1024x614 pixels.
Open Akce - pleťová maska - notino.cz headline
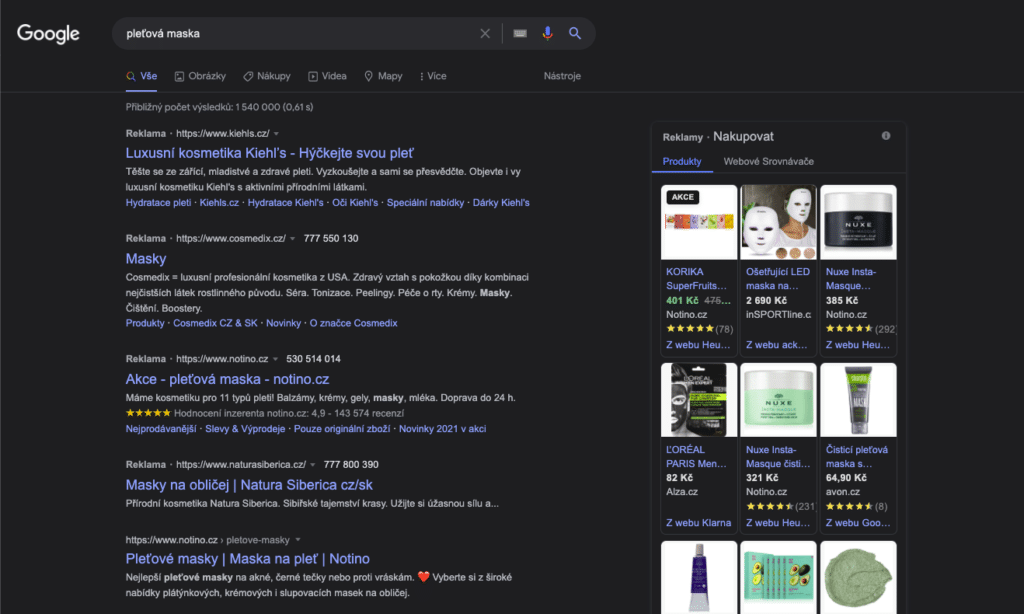[227, 379]
